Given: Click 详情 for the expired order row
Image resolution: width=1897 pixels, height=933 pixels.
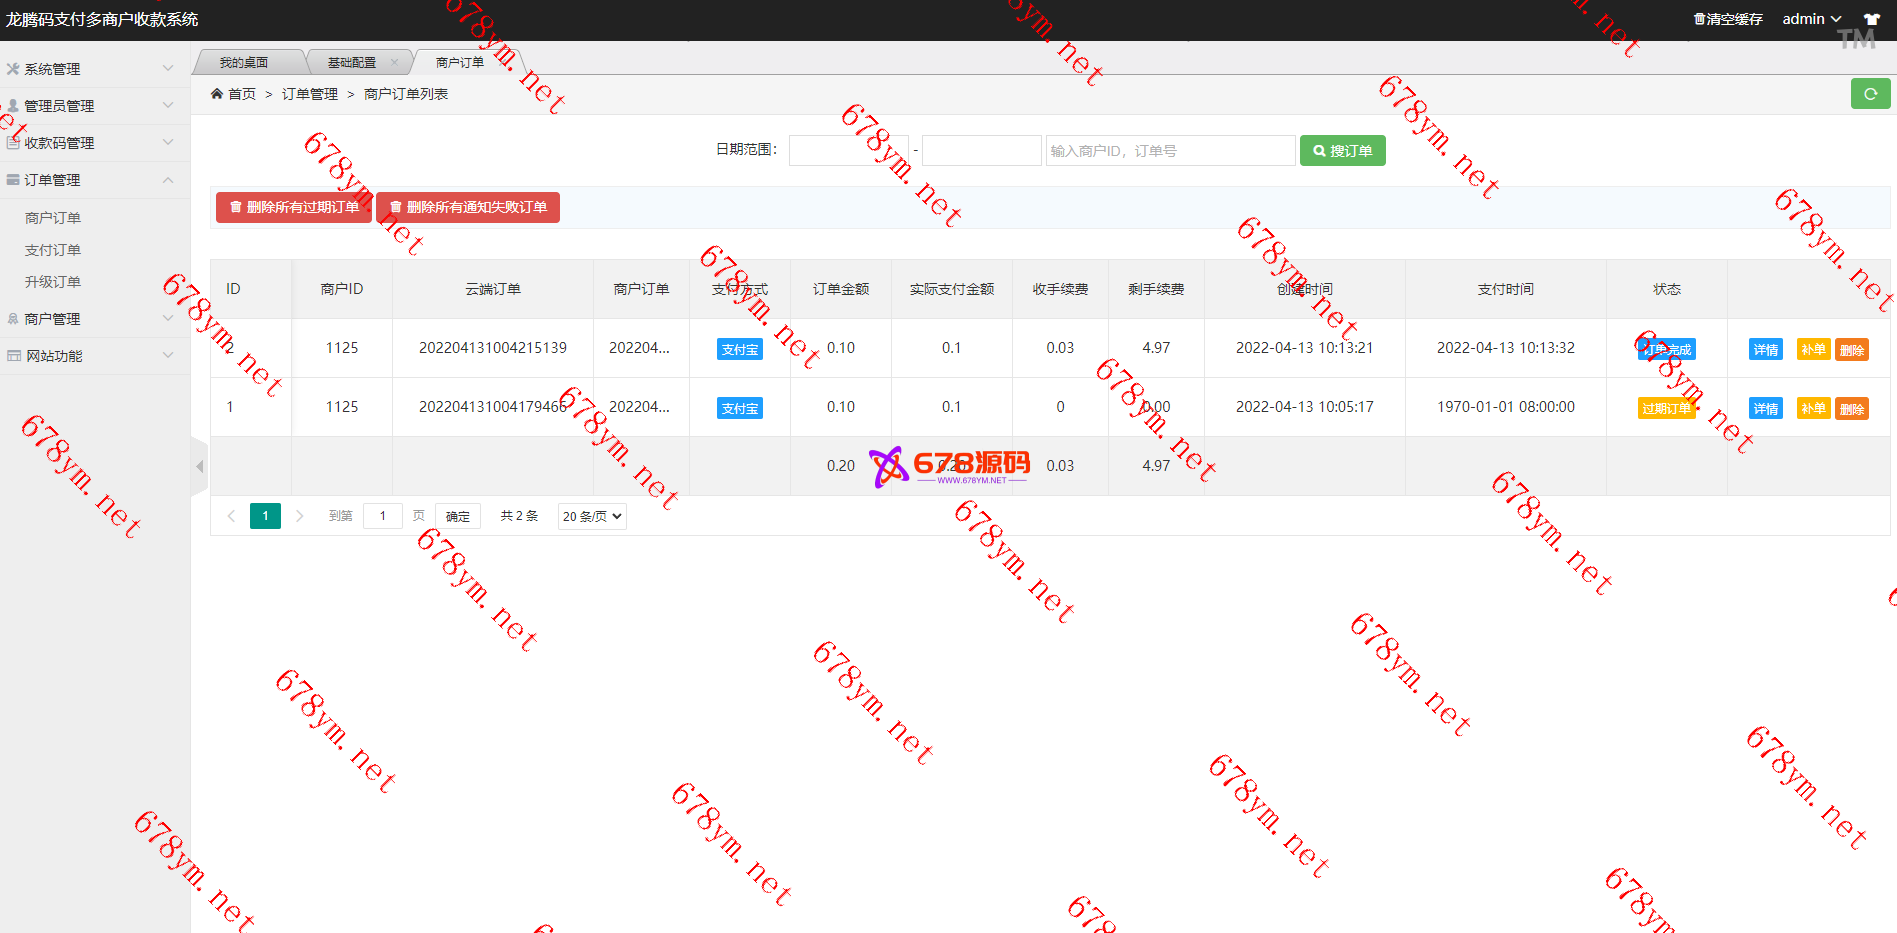Looking at the screenshot, I should point(1765,408).
